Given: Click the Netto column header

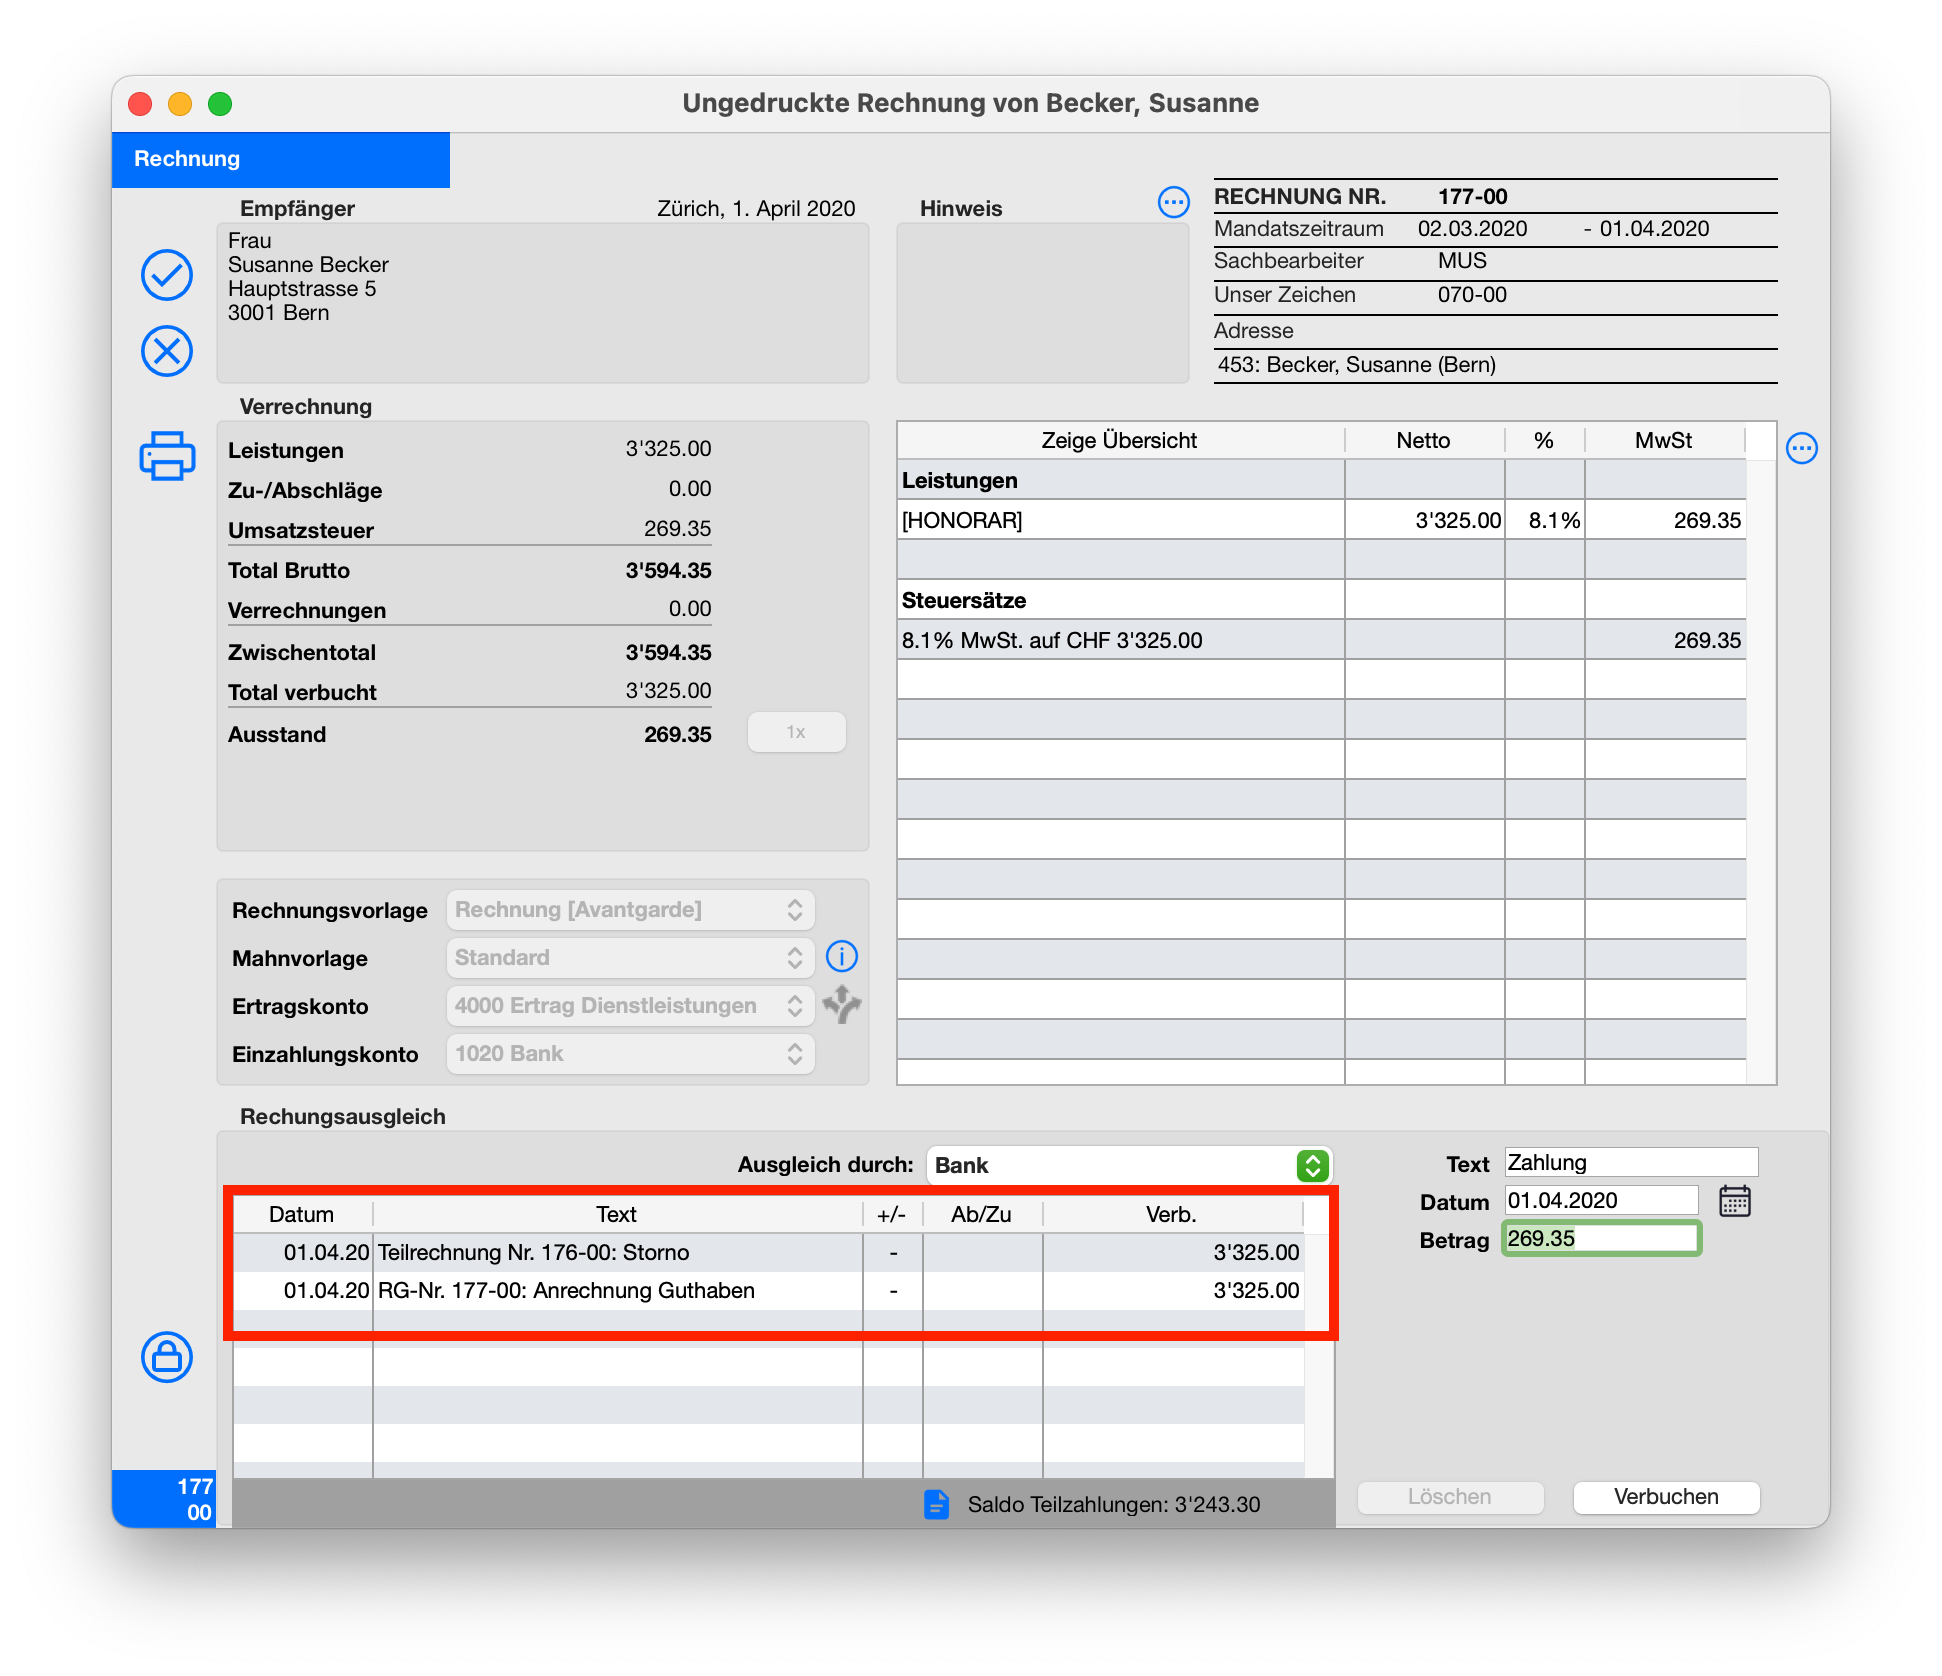Looking at the screenshot, I should [x=1424, y=441].
